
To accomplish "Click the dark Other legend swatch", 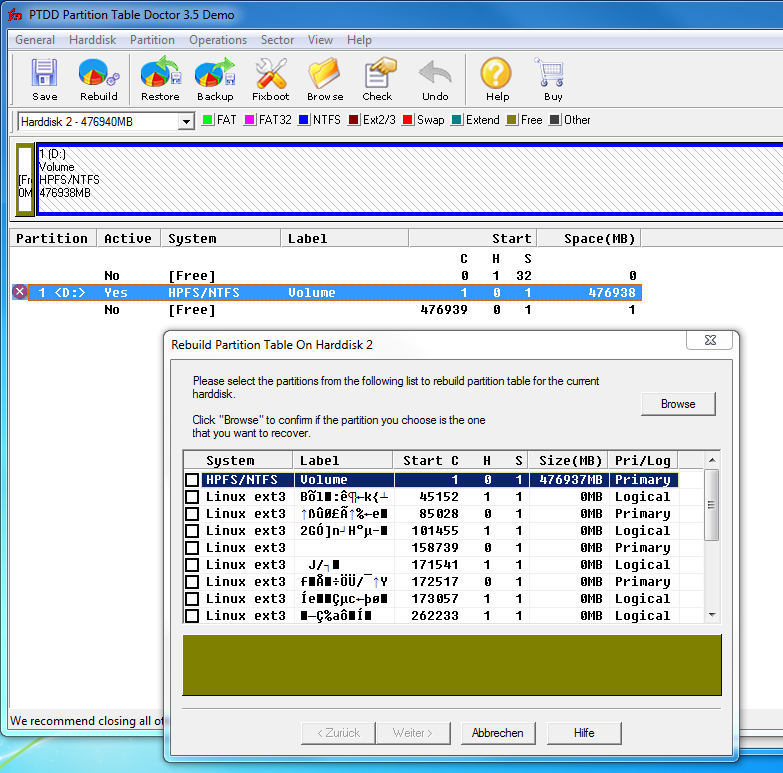I will [554, 120].
